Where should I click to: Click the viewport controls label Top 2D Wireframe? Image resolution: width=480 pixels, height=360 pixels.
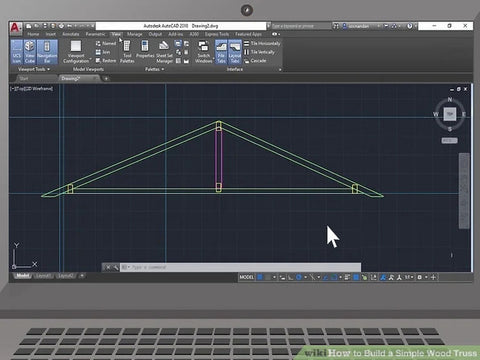coord(32,89)
